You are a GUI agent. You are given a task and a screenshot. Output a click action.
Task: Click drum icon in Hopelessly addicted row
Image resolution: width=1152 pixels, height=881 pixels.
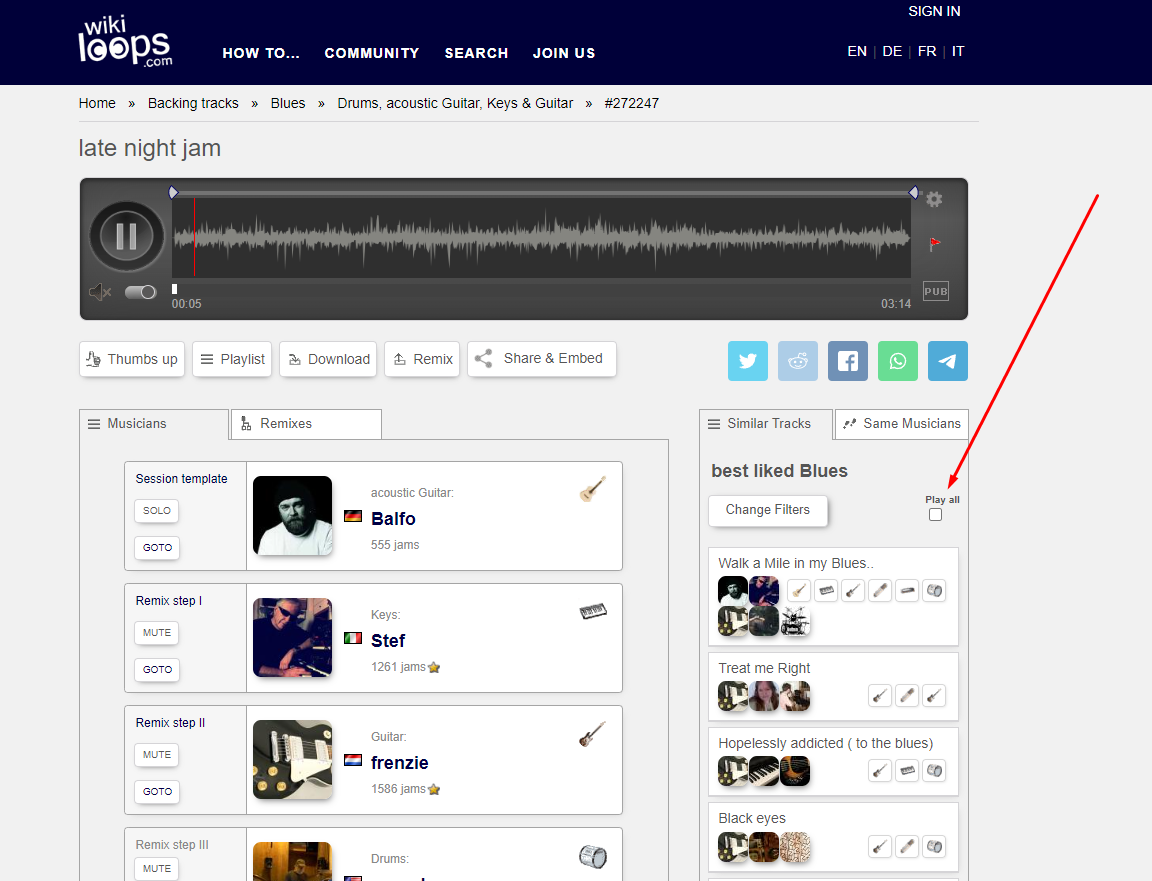click(x=934, y=771)
